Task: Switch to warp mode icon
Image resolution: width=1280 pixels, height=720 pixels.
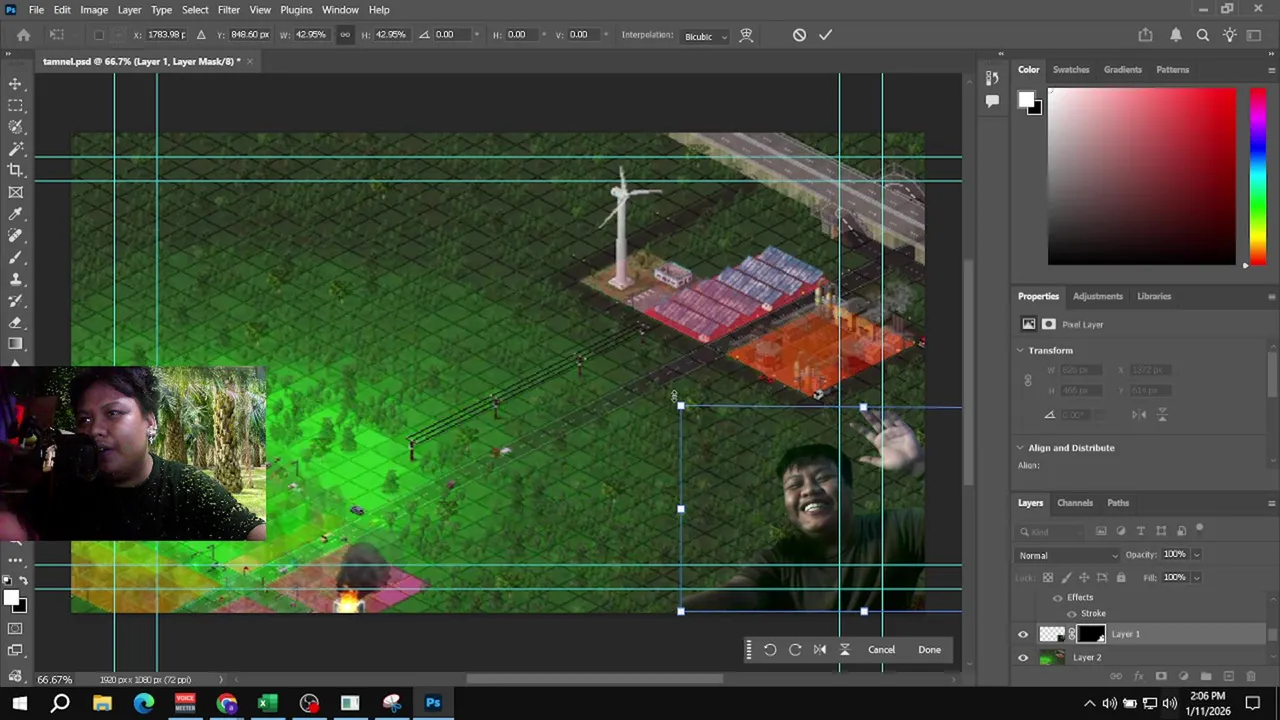Action: coord(746,35)
